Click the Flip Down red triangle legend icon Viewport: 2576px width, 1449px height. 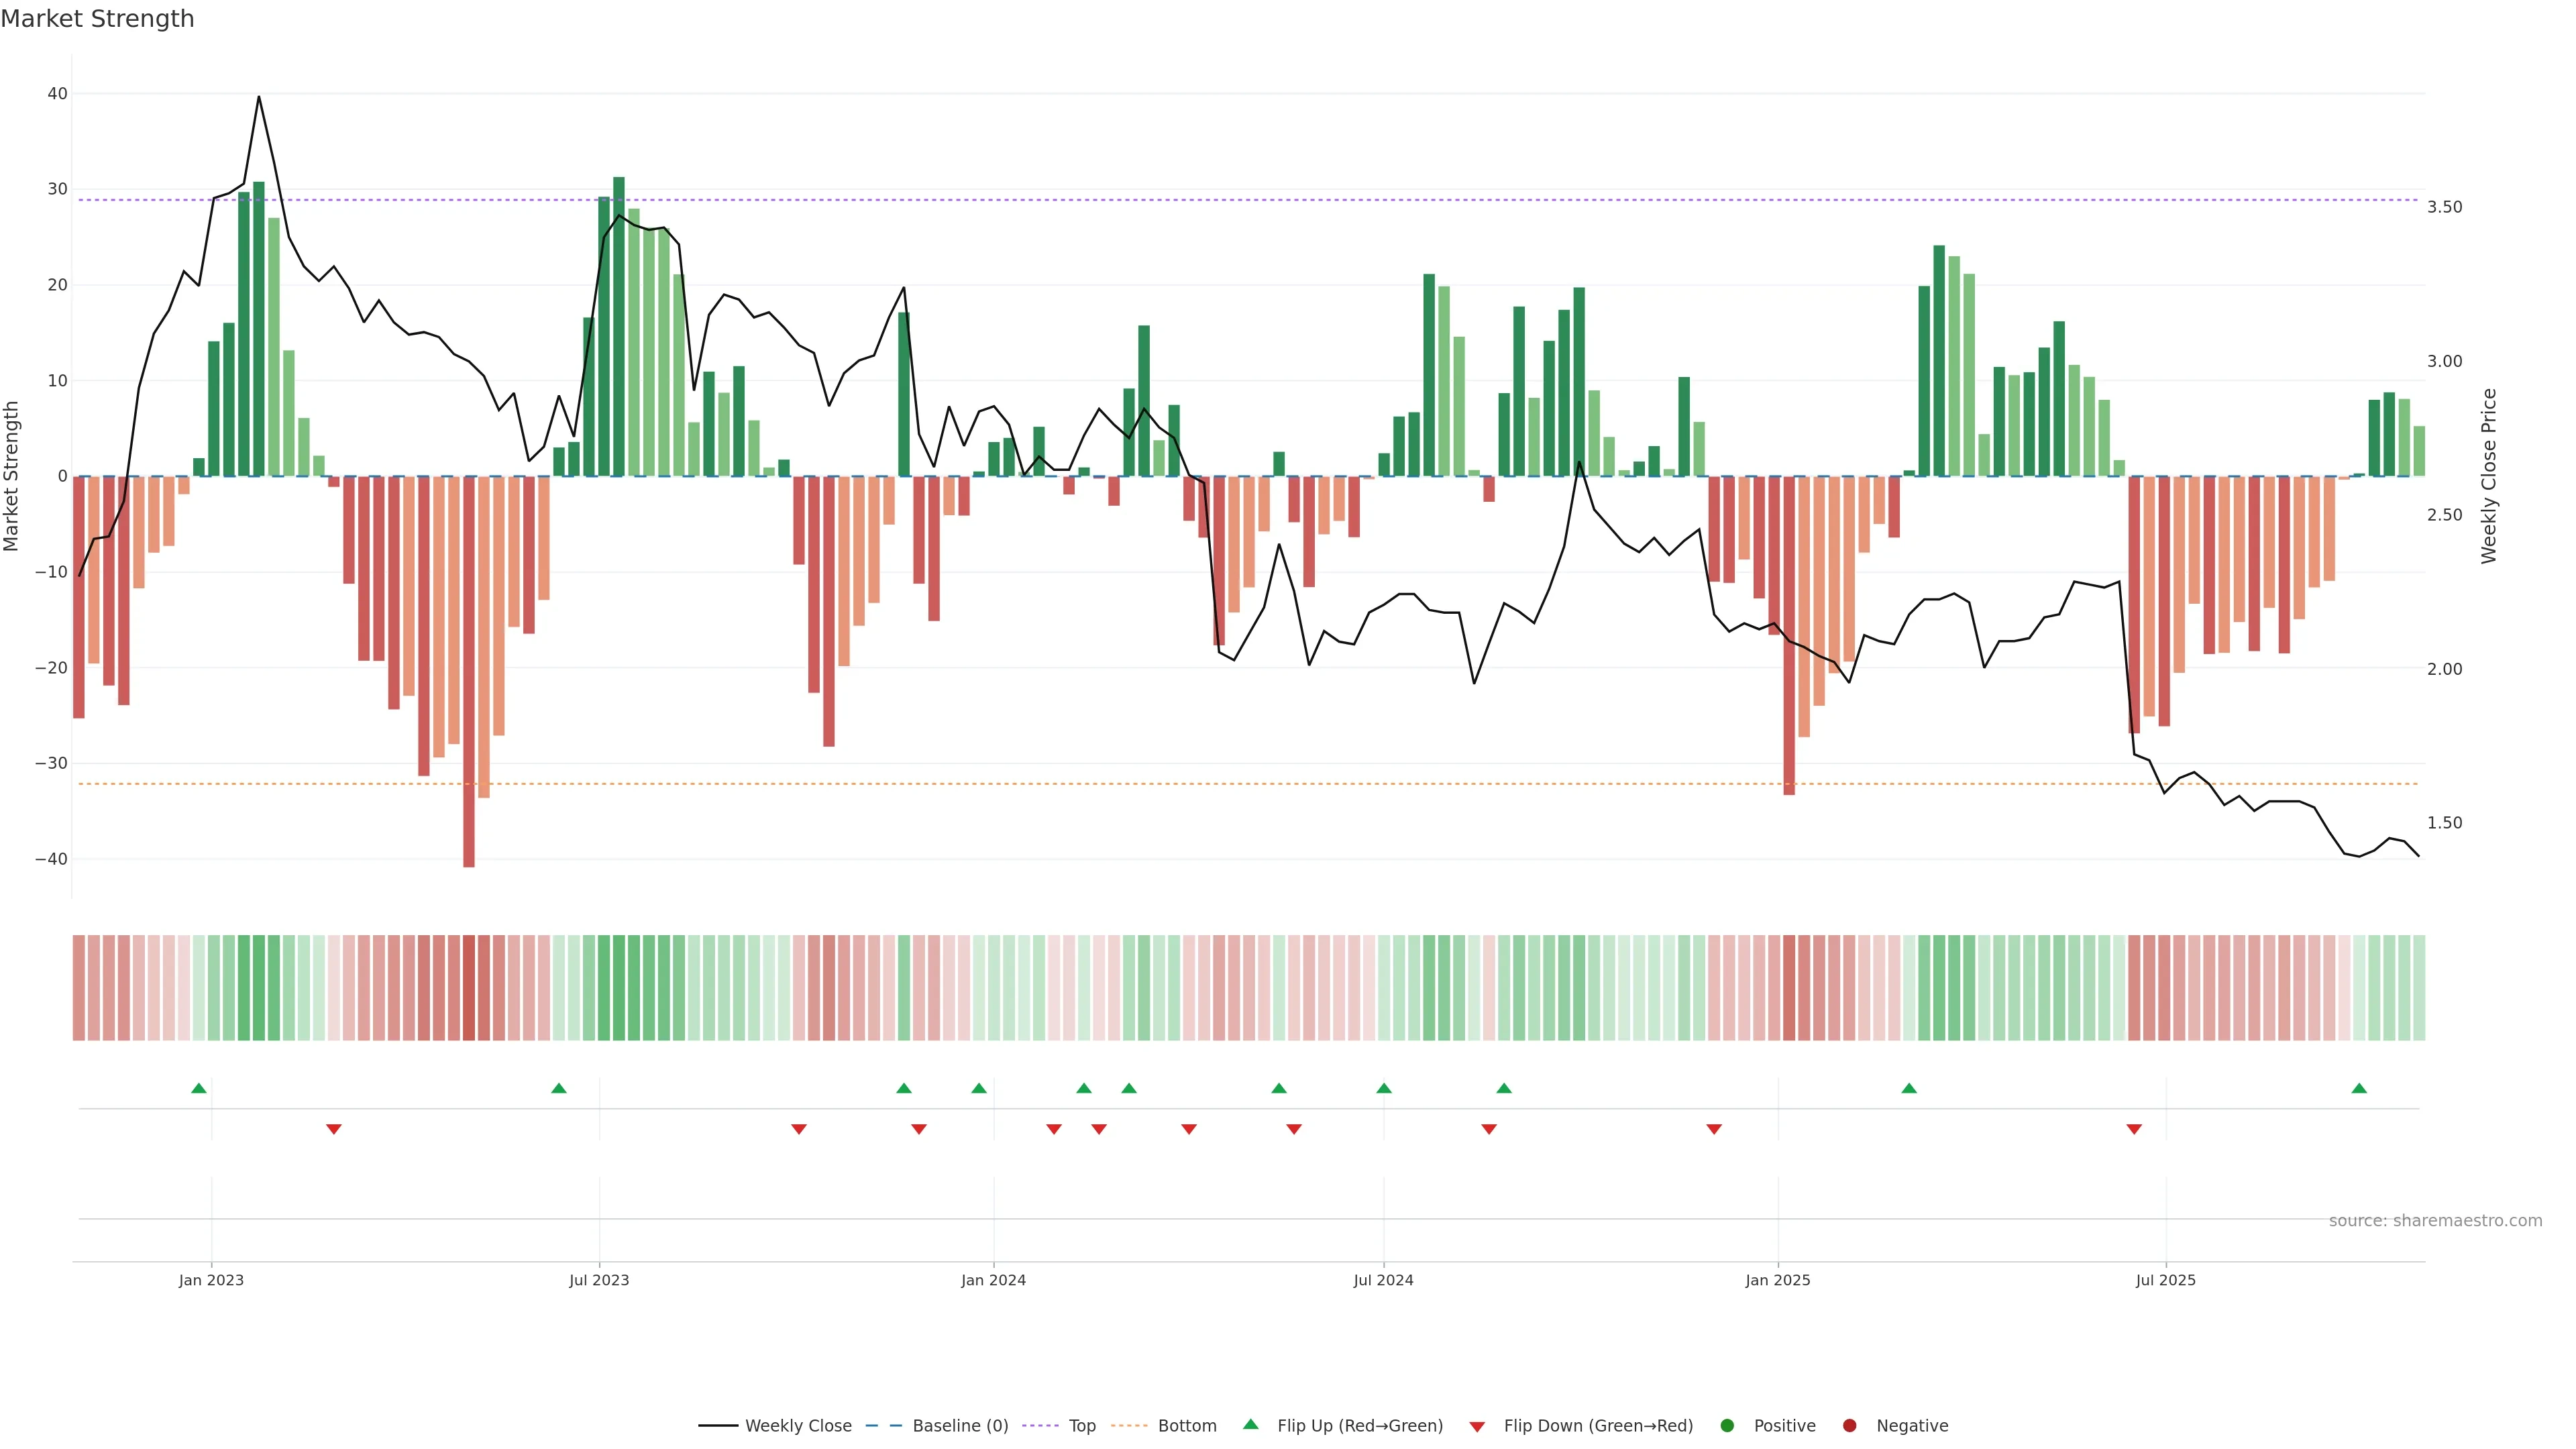pyautogui.click(x=1477, y=1426)
